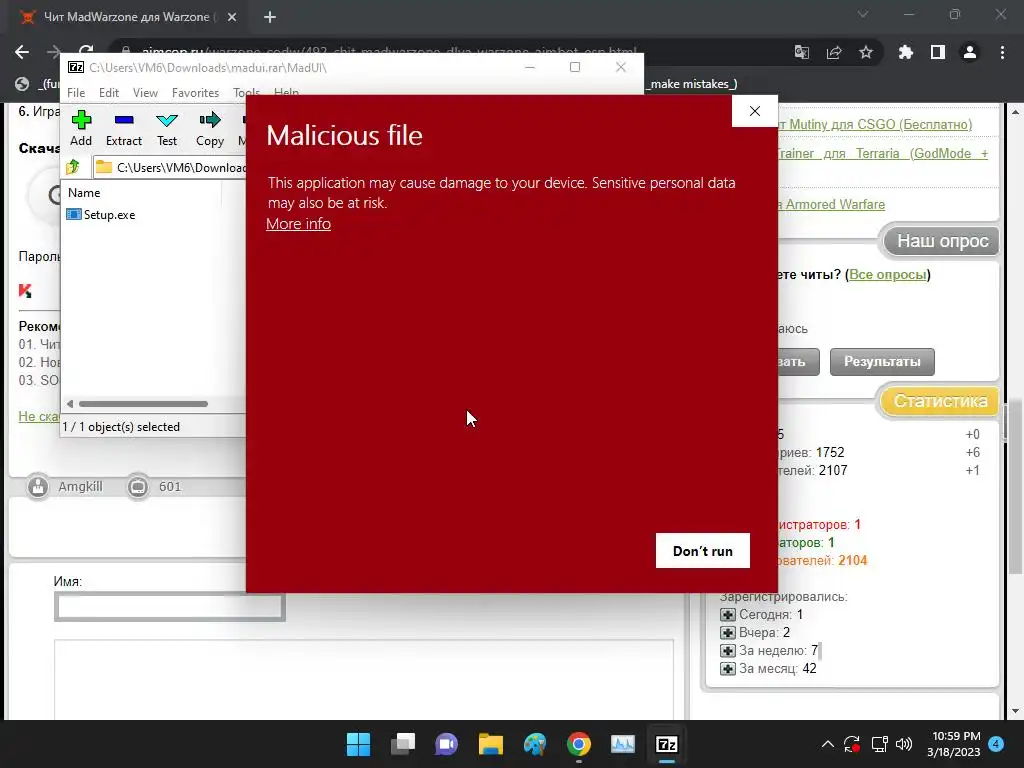Show hidden tray icons chevron

pyautogui.click(x=827, y=744)
